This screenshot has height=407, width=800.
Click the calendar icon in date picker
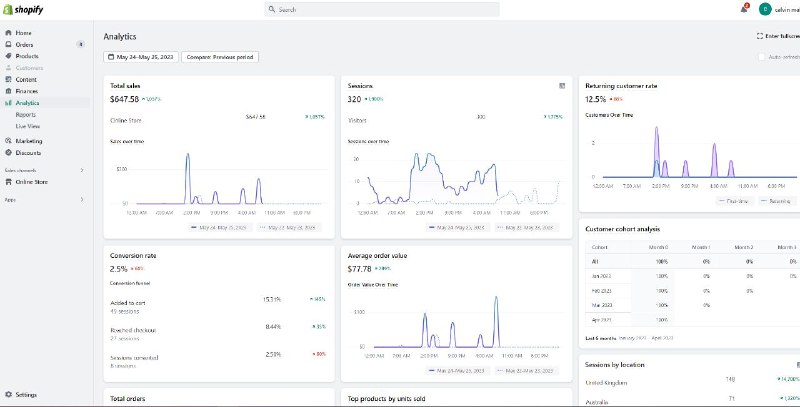pos(111,57)
